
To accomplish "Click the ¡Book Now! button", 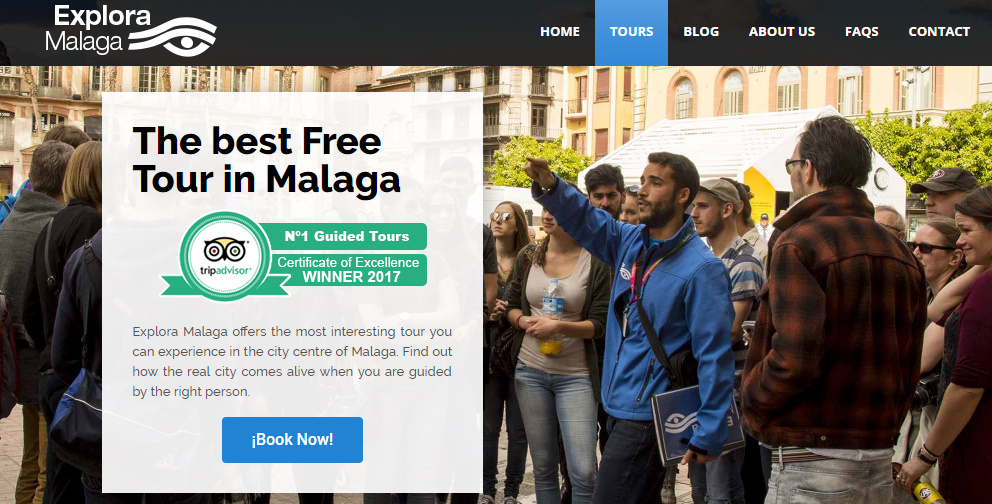I will pos(292,439).
